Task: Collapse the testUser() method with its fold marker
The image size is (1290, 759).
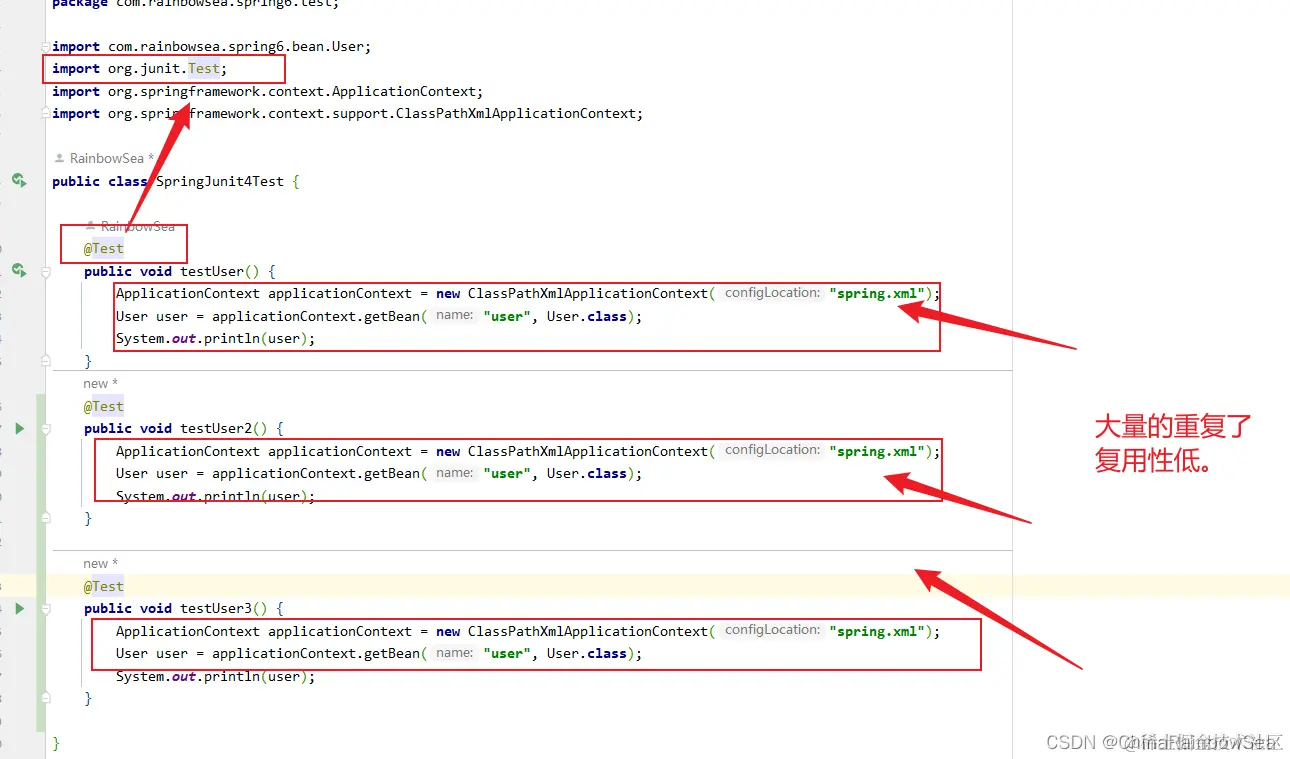Action: (46, 271)
